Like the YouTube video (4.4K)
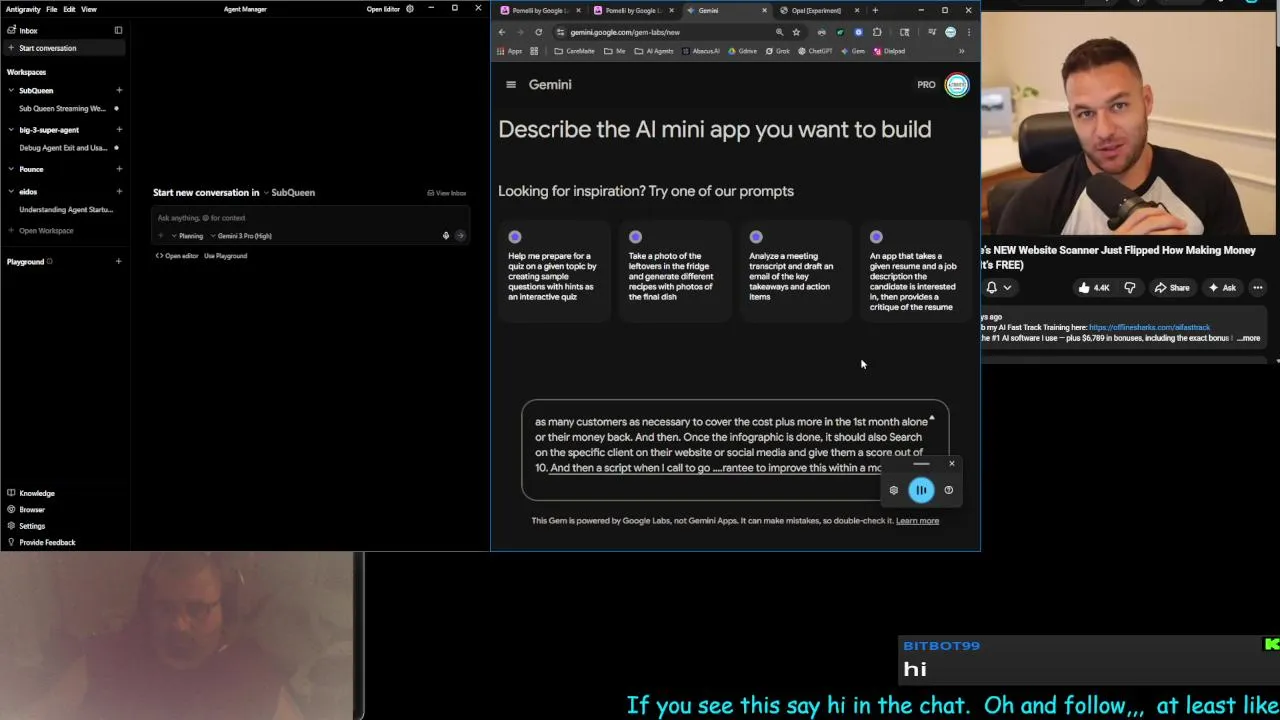 [x=1093, y=288]
